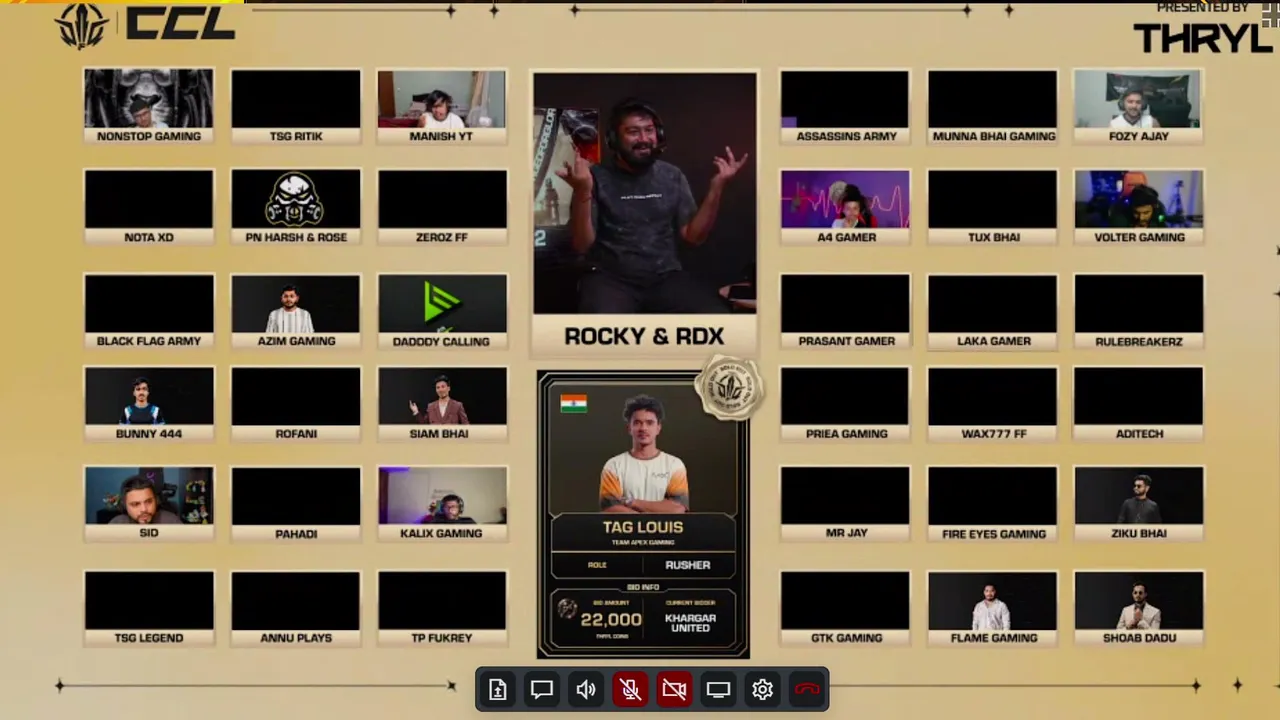Click the THRYL sponsor logo
1280x720 pixels.
click(x=1203, y=37)
